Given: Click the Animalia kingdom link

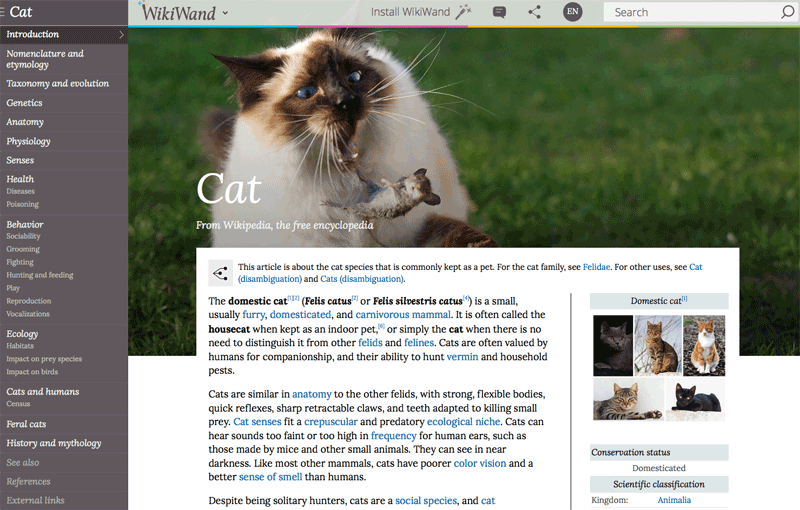Looking at the screenshot, I should coord(674,500).
